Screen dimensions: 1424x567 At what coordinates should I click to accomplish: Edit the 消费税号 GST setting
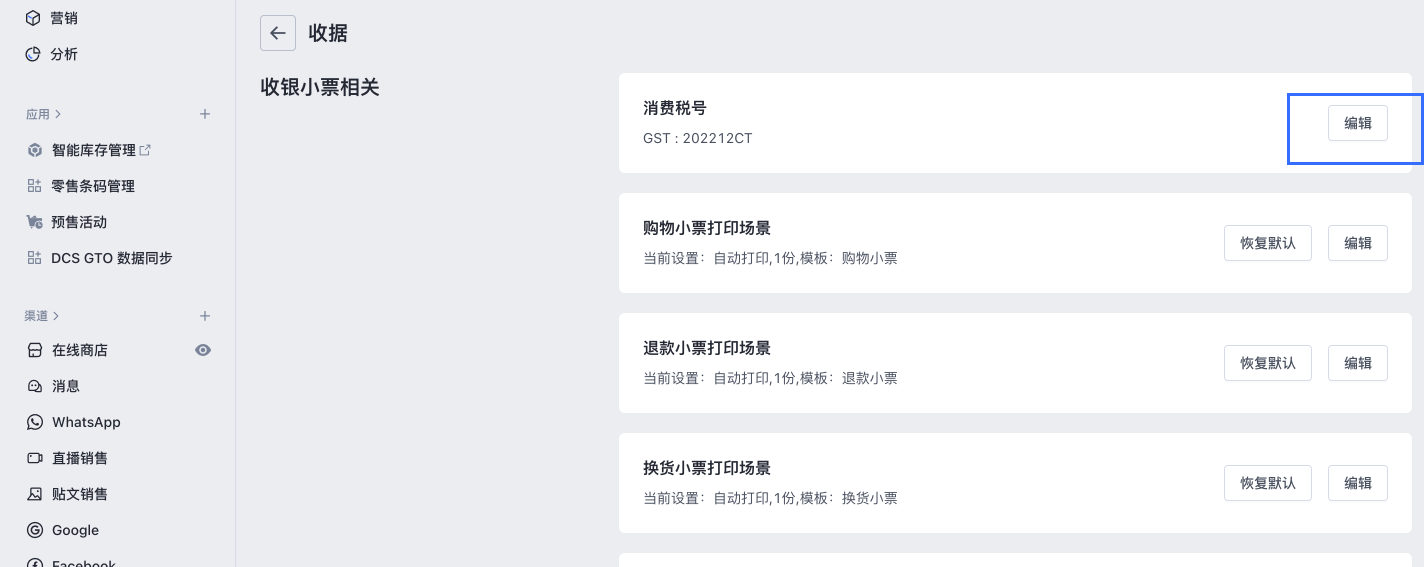(1357, 123)
